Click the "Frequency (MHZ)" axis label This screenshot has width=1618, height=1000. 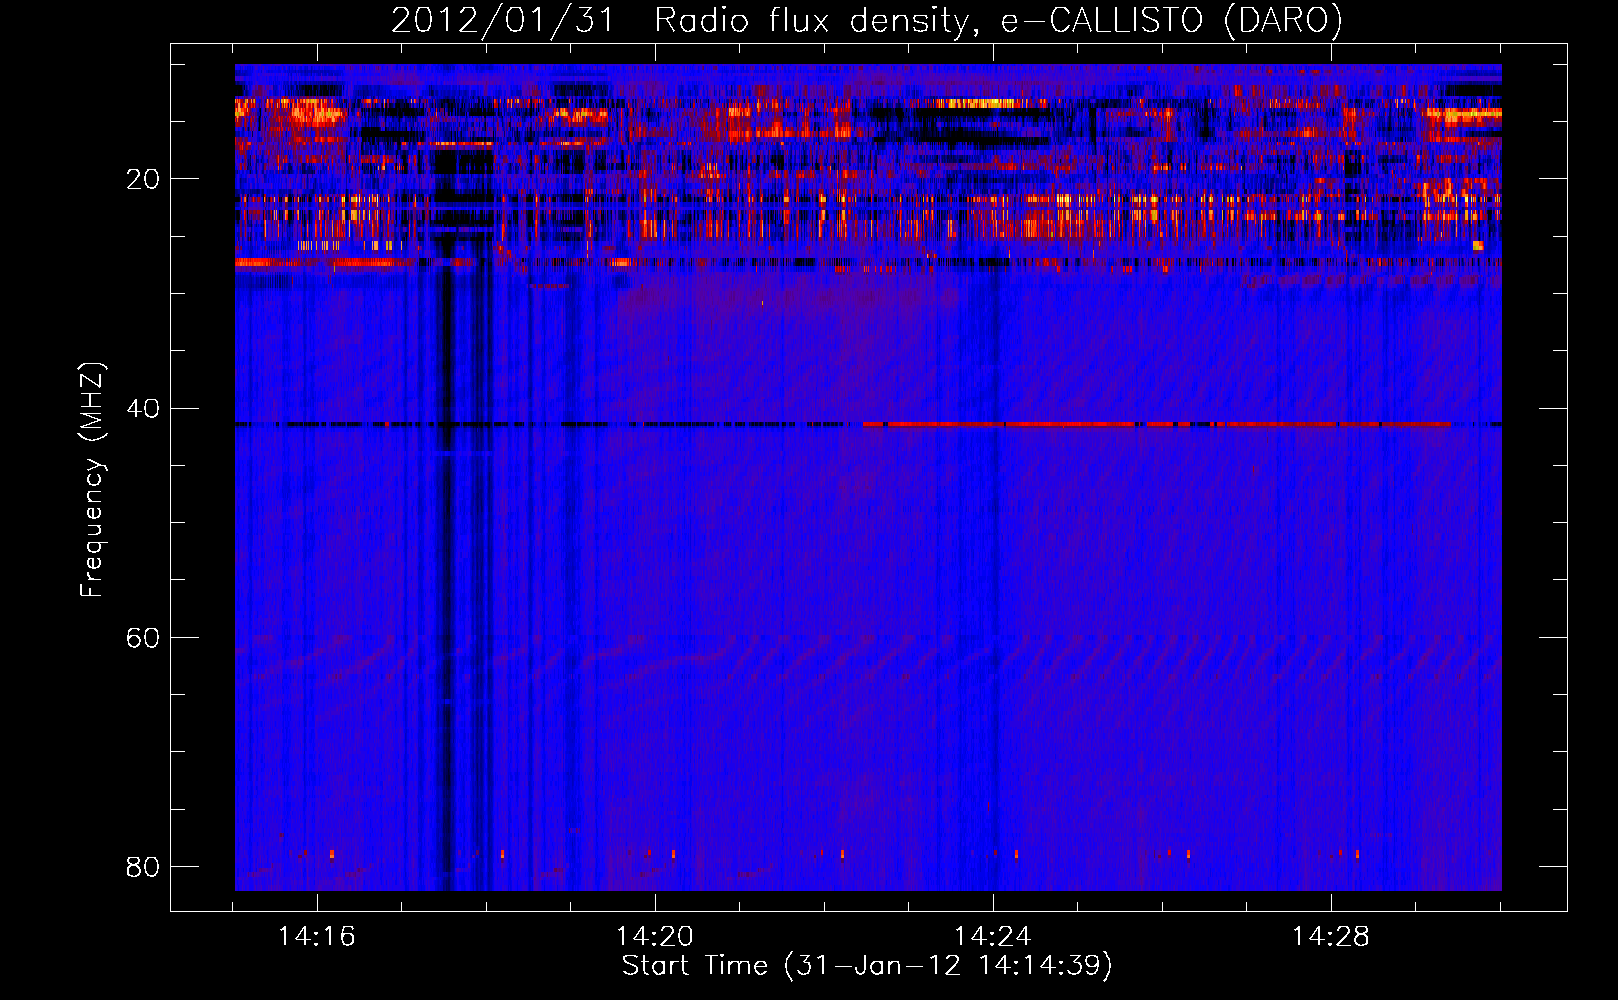(x=92, y=480)
